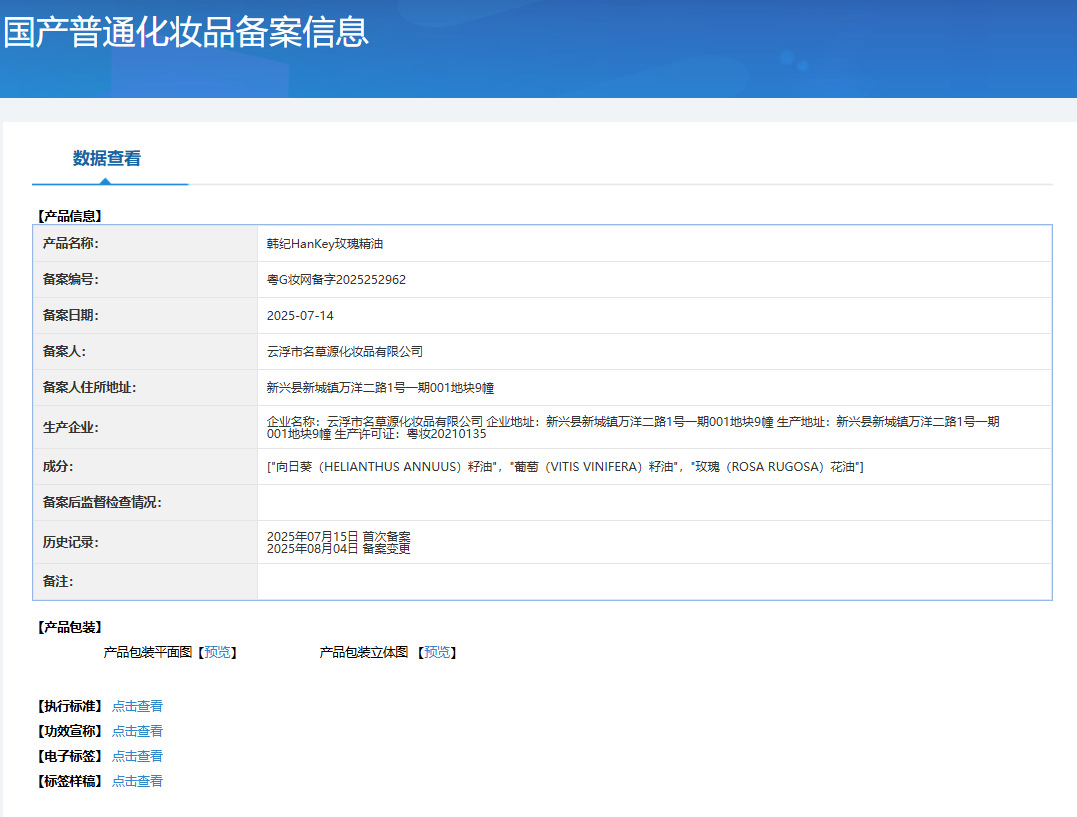Viewport: 1077px width, 817px height.
Task: Open 功效宣称 点击查看 link
Action: click(x=137, y=731)
